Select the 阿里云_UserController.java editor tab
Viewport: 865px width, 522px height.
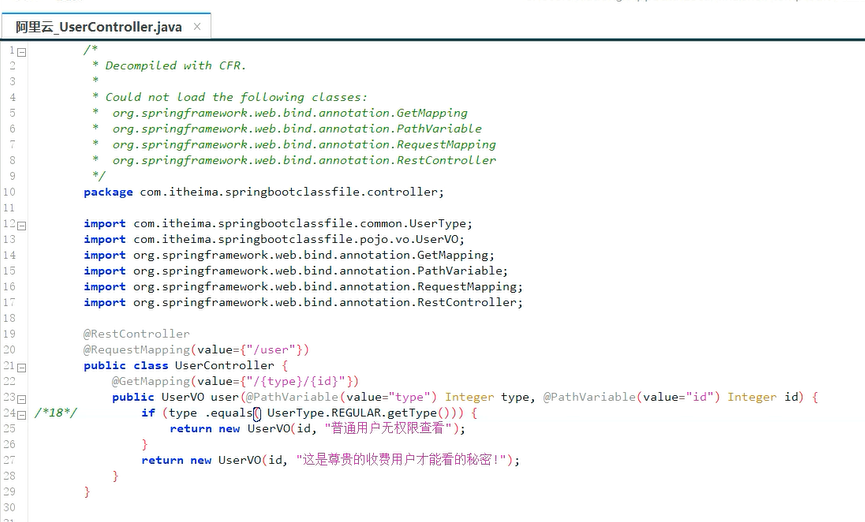[x=98, y=27]
